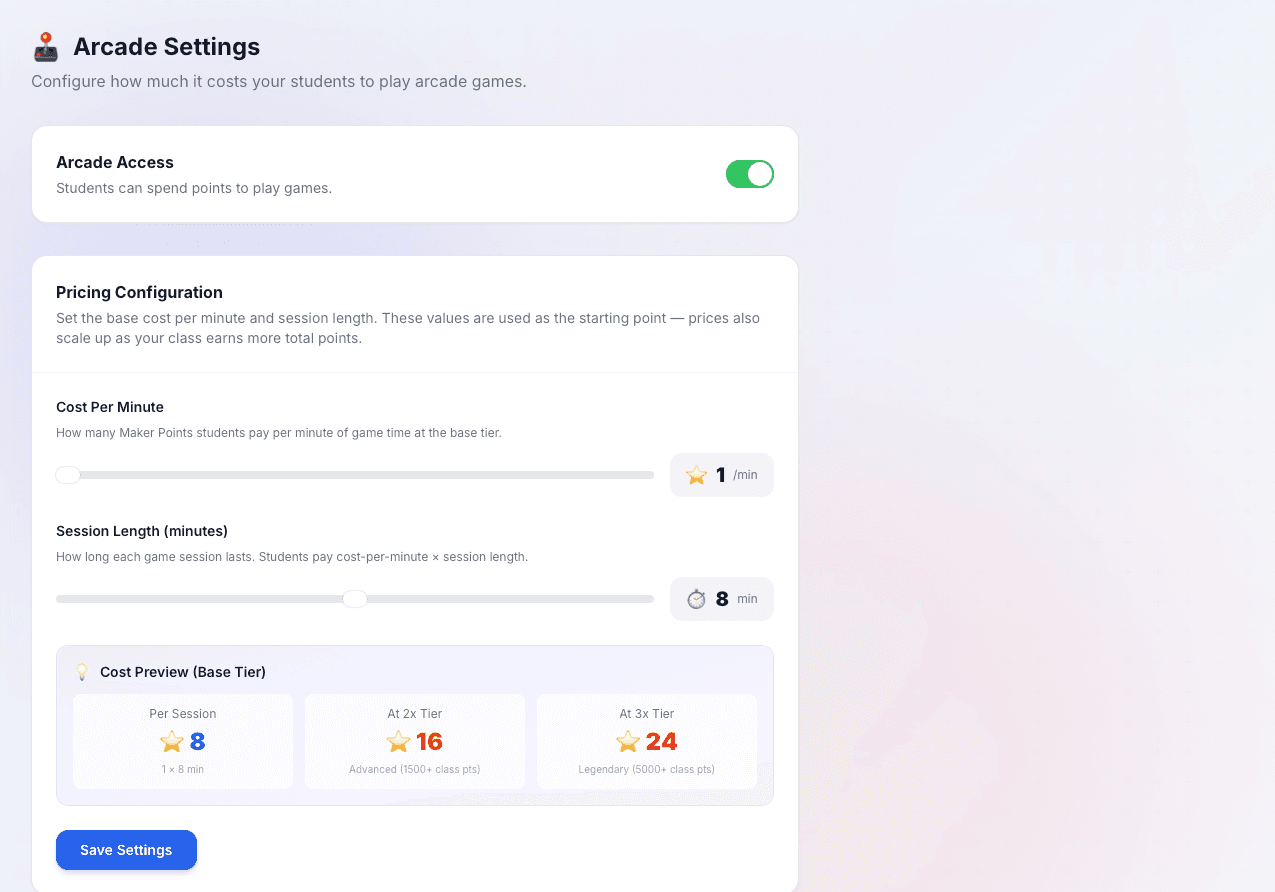Click the star icon on the At 3x Tier card

pyautogui.click(x=629, y=742)
